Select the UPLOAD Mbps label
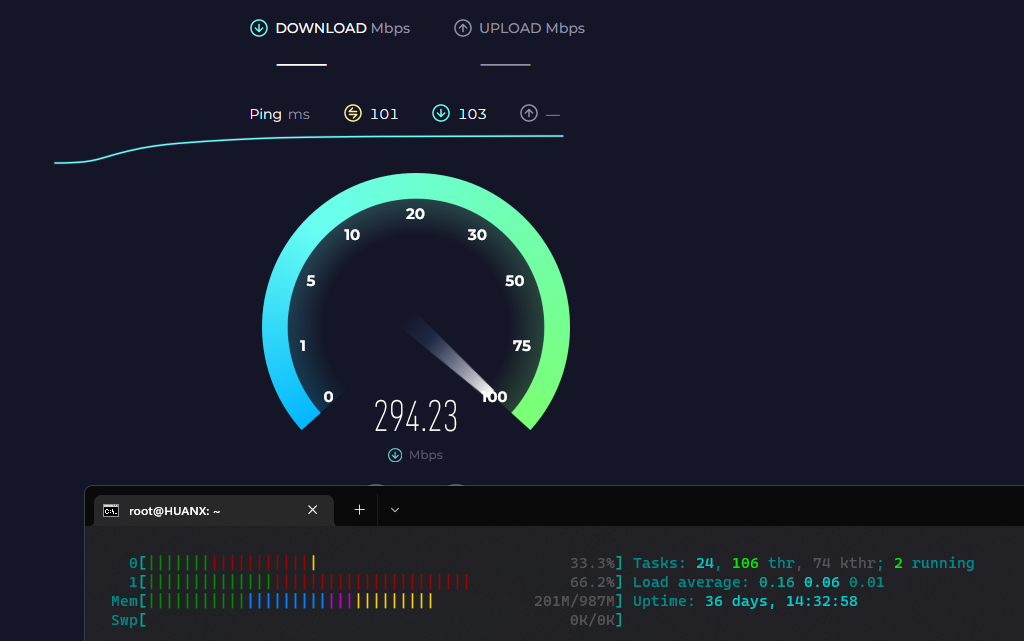 tap(531, 28)
